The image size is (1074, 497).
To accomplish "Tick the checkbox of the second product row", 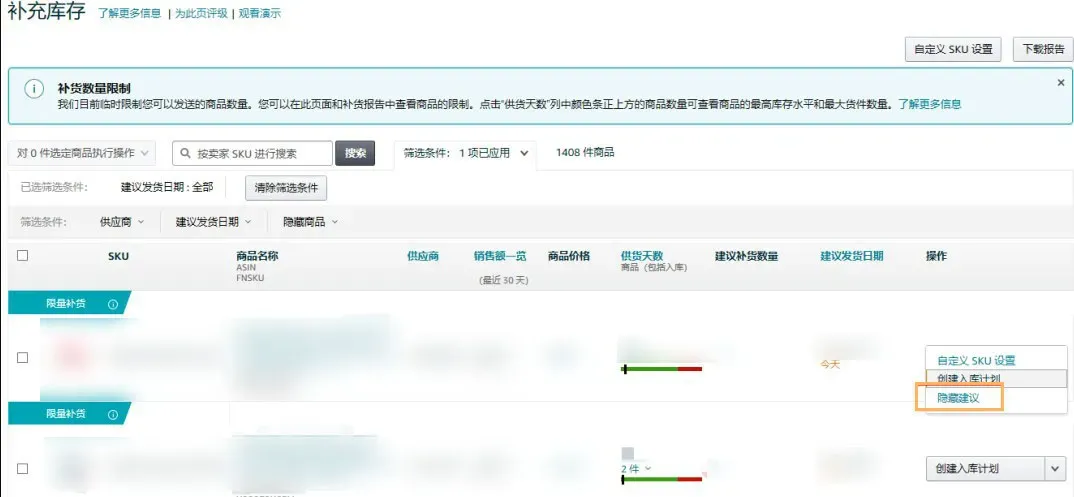I will coord(23,468).
